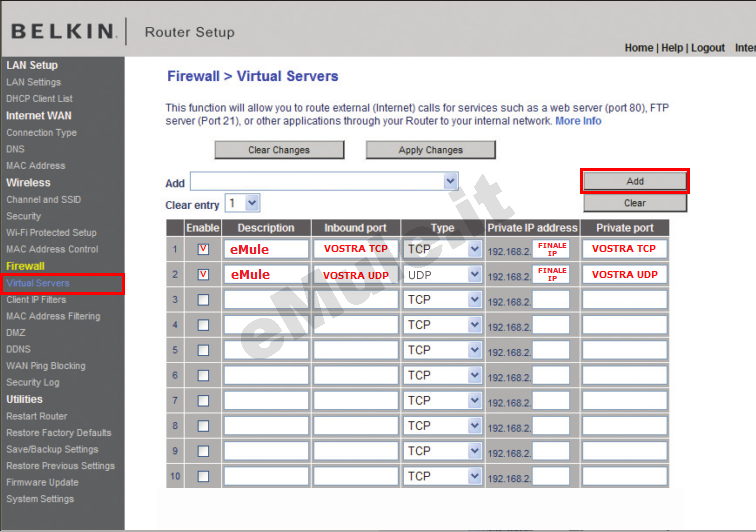756x532 pixels.
Task: Click the Private port field in row 10
Action: pyautogui.click(x=625, y=476)
